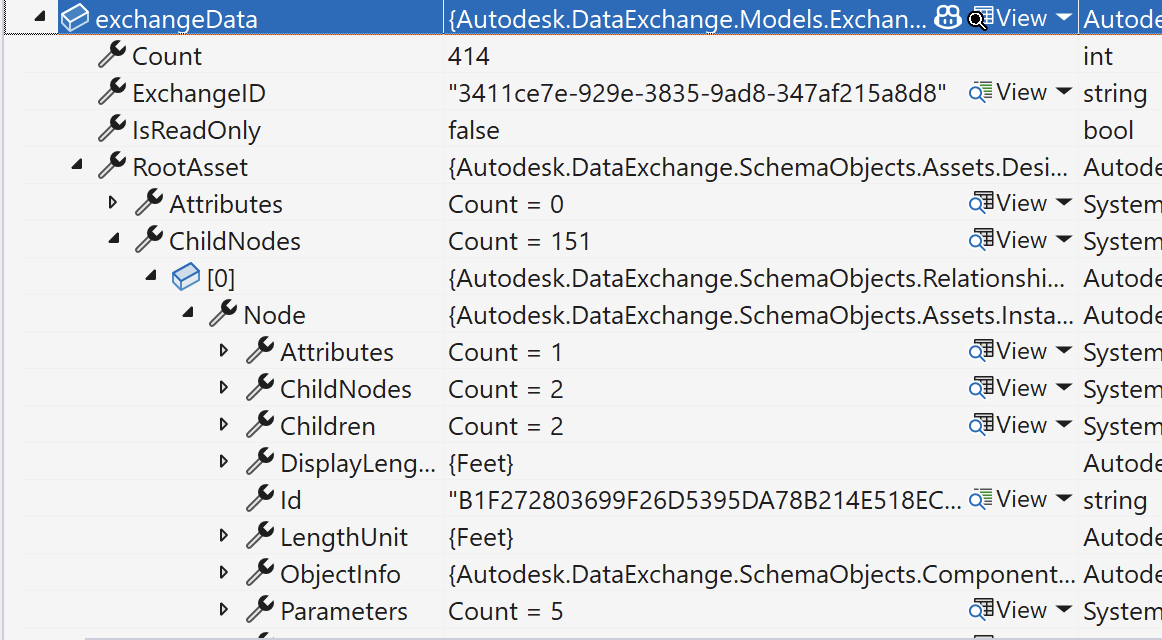Expand Attributes with Count = 1
Viewport: 1162px width, 640px height.
click(224, 350)
